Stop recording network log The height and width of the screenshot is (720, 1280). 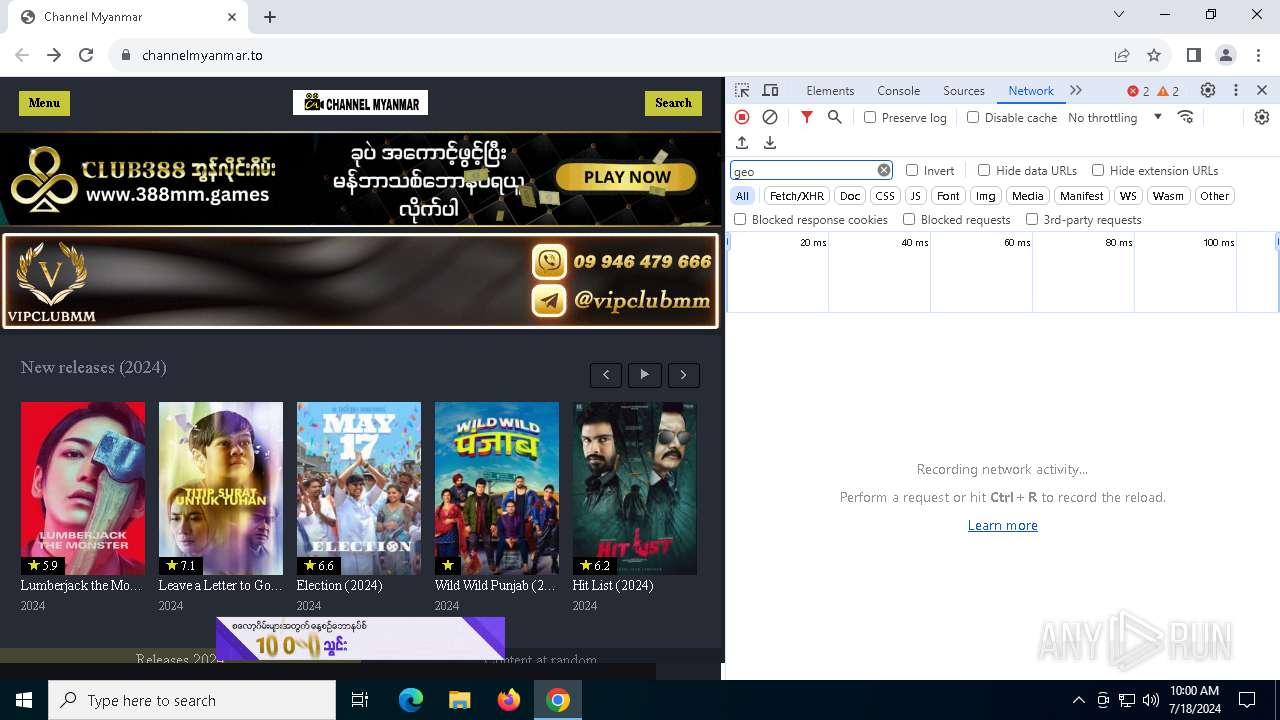click(x=742, y=117)
